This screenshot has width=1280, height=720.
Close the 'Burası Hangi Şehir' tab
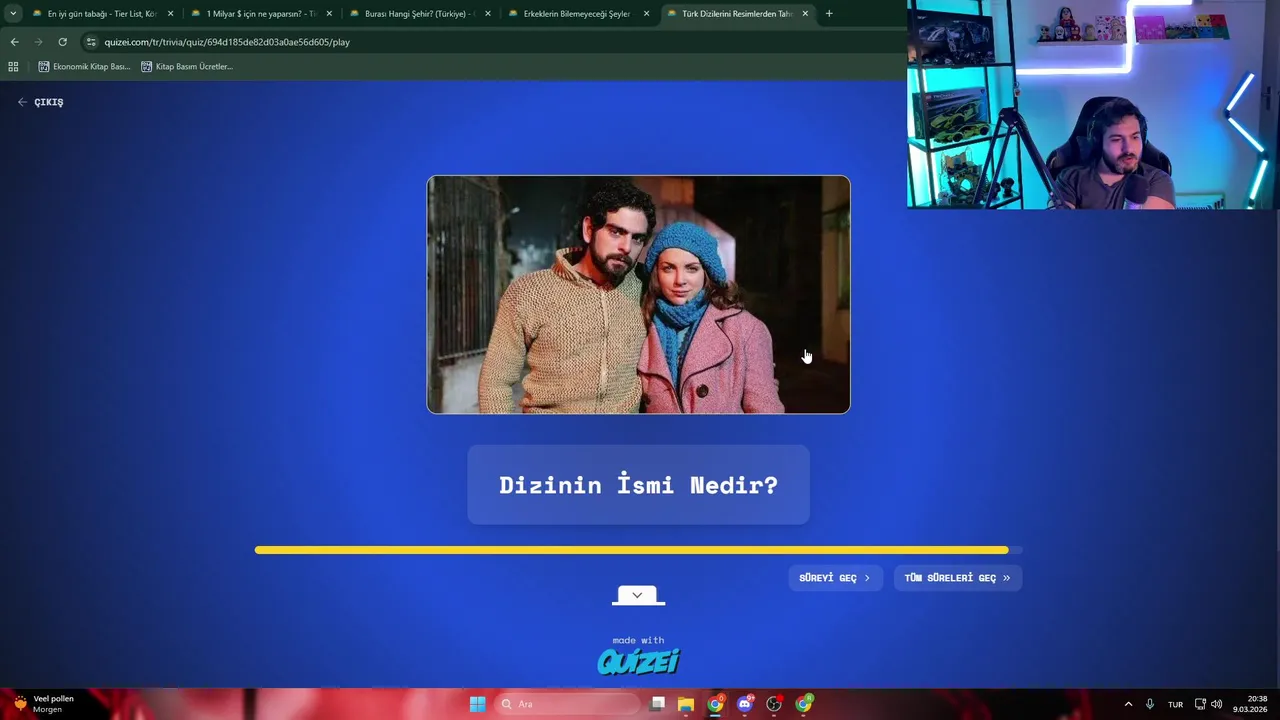click(x=487, y=14)
